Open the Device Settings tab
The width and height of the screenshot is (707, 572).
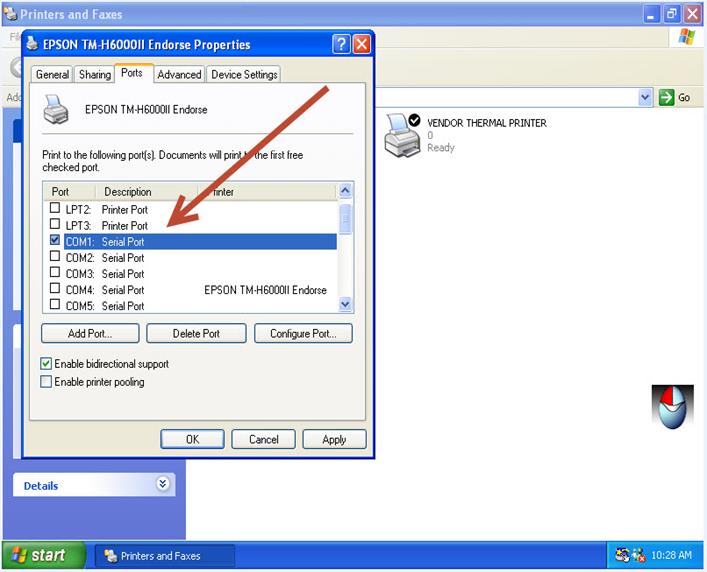click(244, 74)
